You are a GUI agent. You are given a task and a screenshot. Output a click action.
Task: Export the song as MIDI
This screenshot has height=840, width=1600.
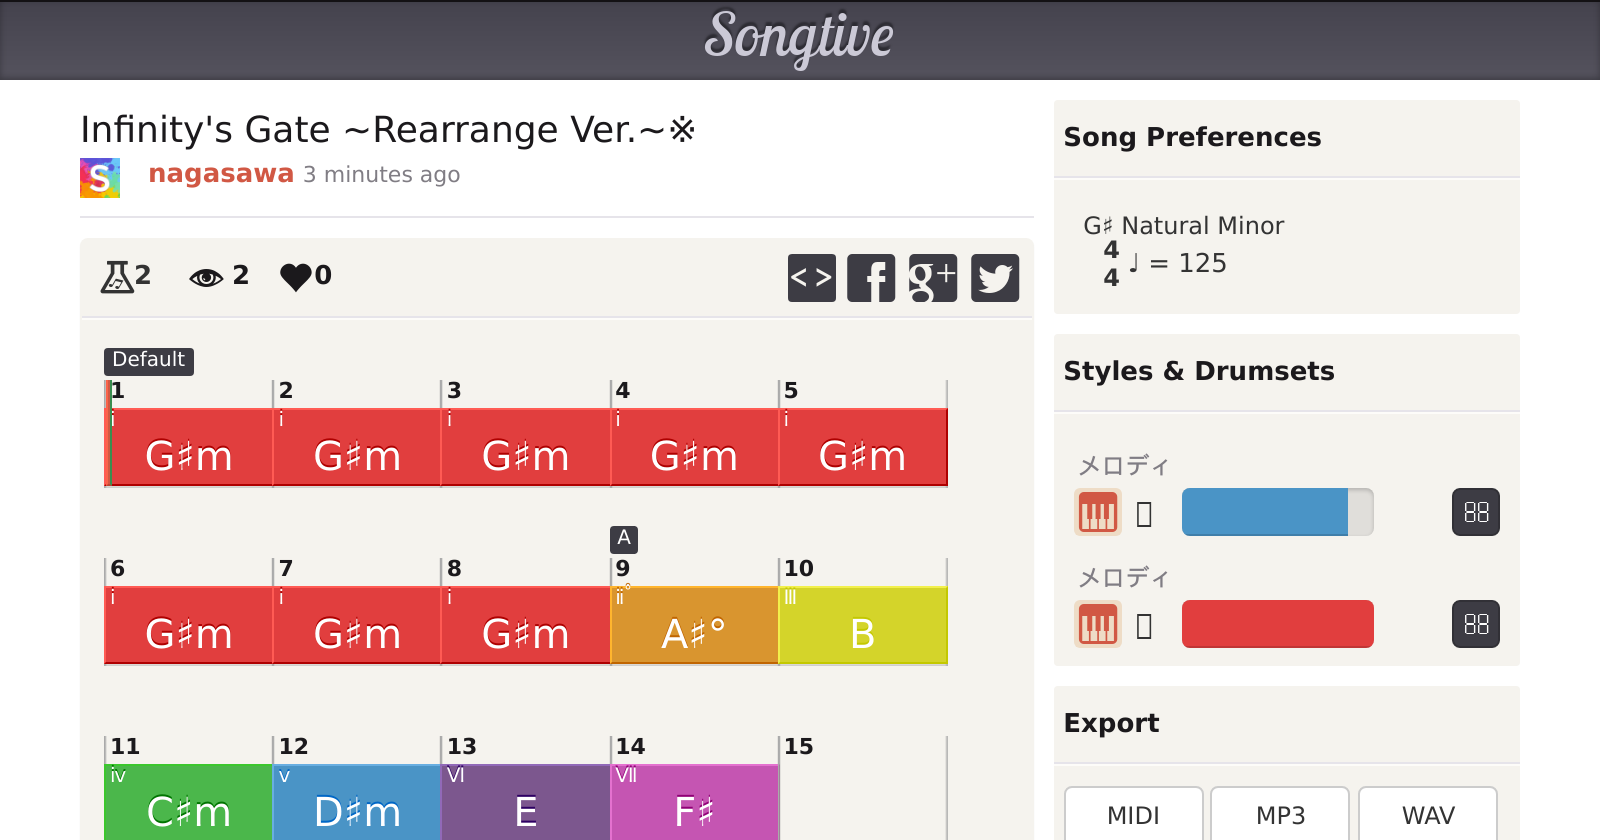1133,814
